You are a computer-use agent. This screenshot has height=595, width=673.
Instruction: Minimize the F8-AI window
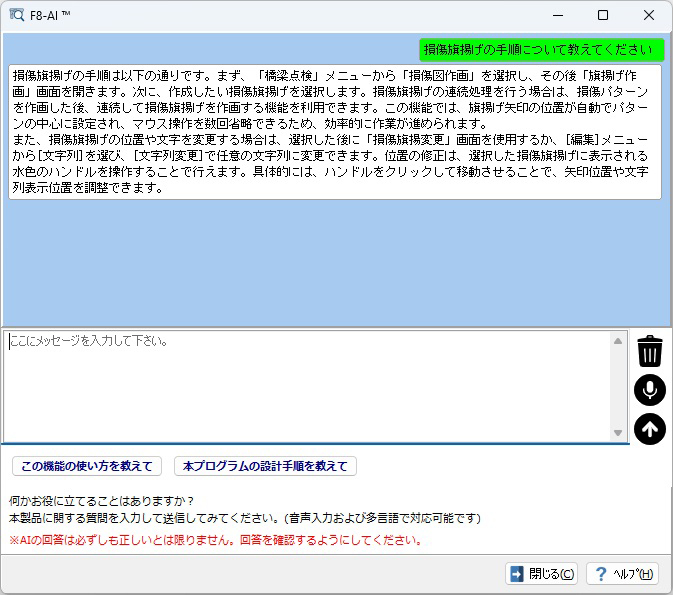[x=558, y=15]
